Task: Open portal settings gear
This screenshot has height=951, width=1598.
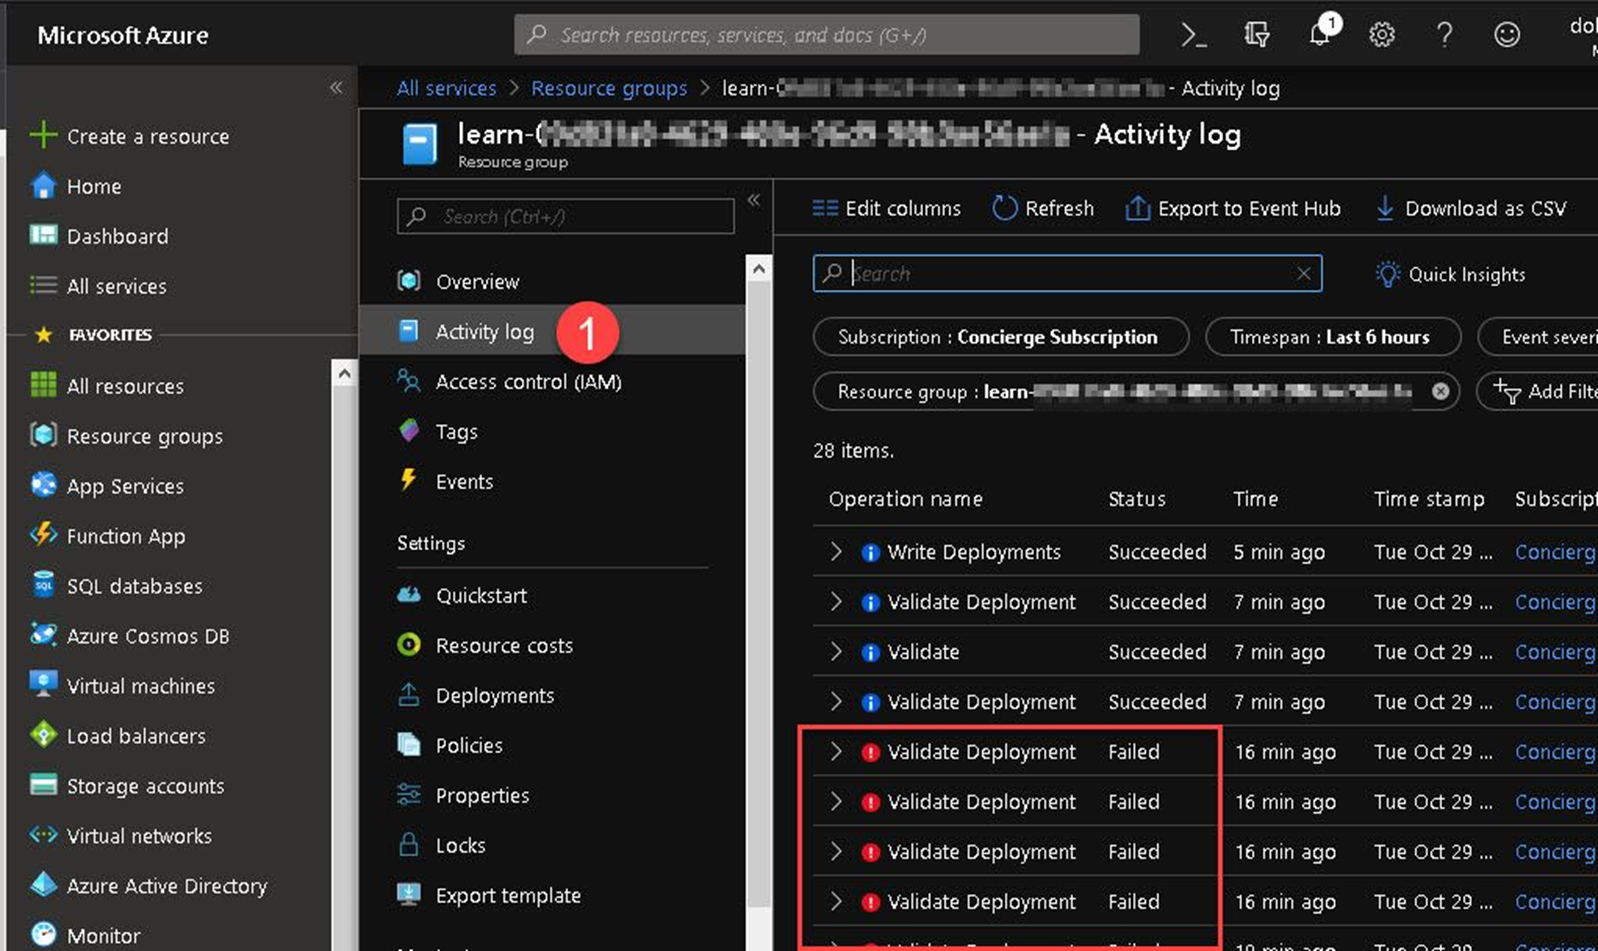Action: [x=1382, y=35]
